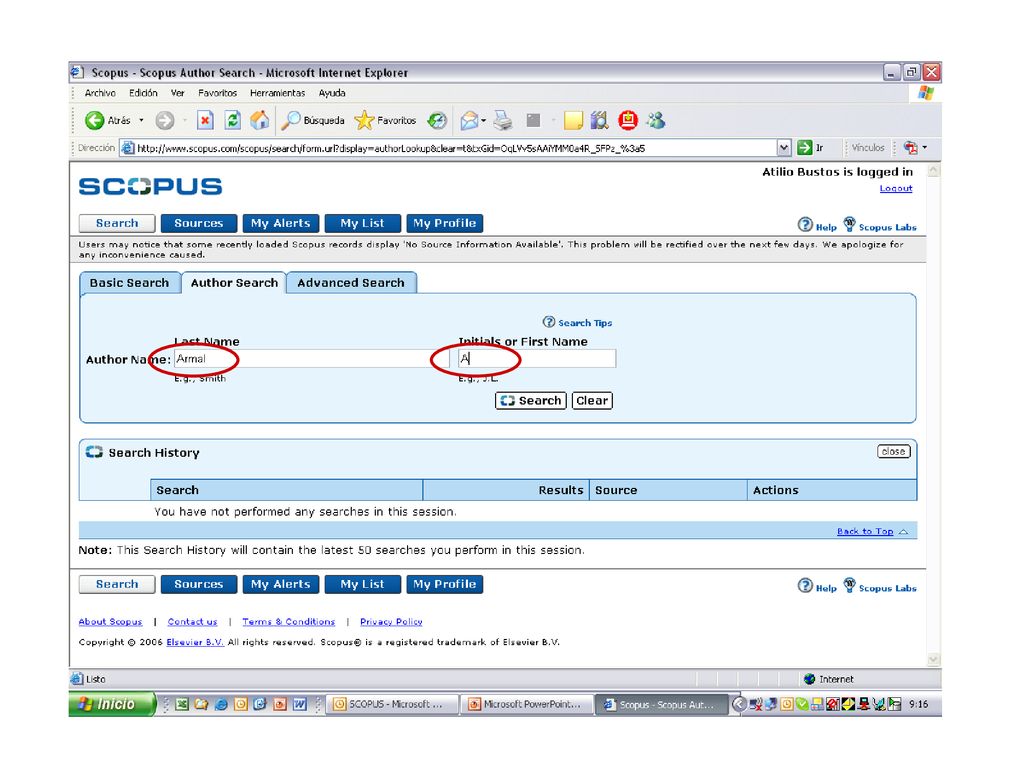Open the back button history dropdown arrow
Screen dimensions: 1024x768
pyautogui.click(x=141, y=120)
